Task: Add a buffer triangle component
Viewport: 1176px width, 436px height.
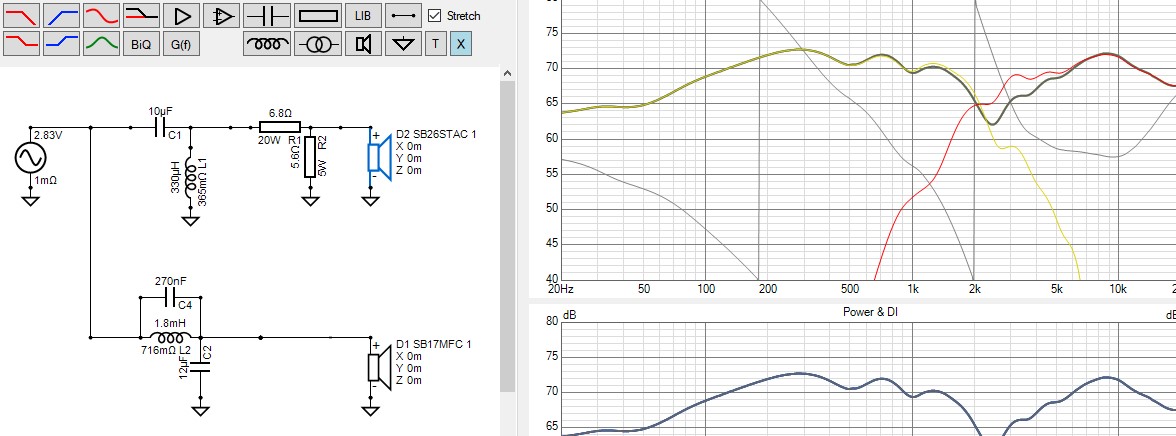Action: [181, 15]
